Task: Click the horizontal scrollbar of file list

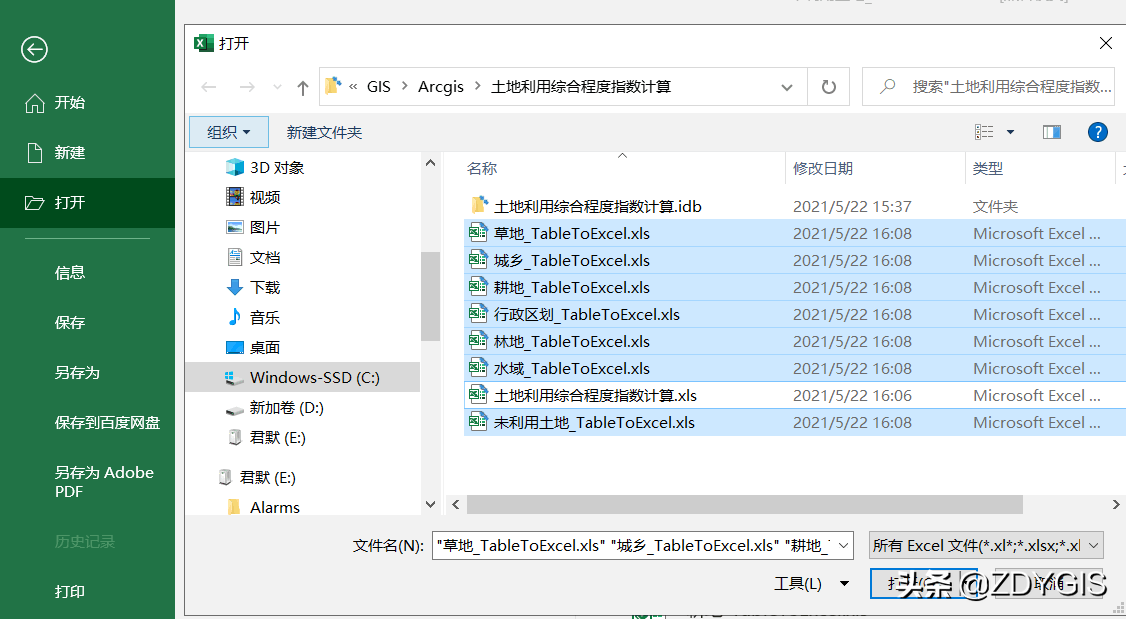Action: [745, 505]
